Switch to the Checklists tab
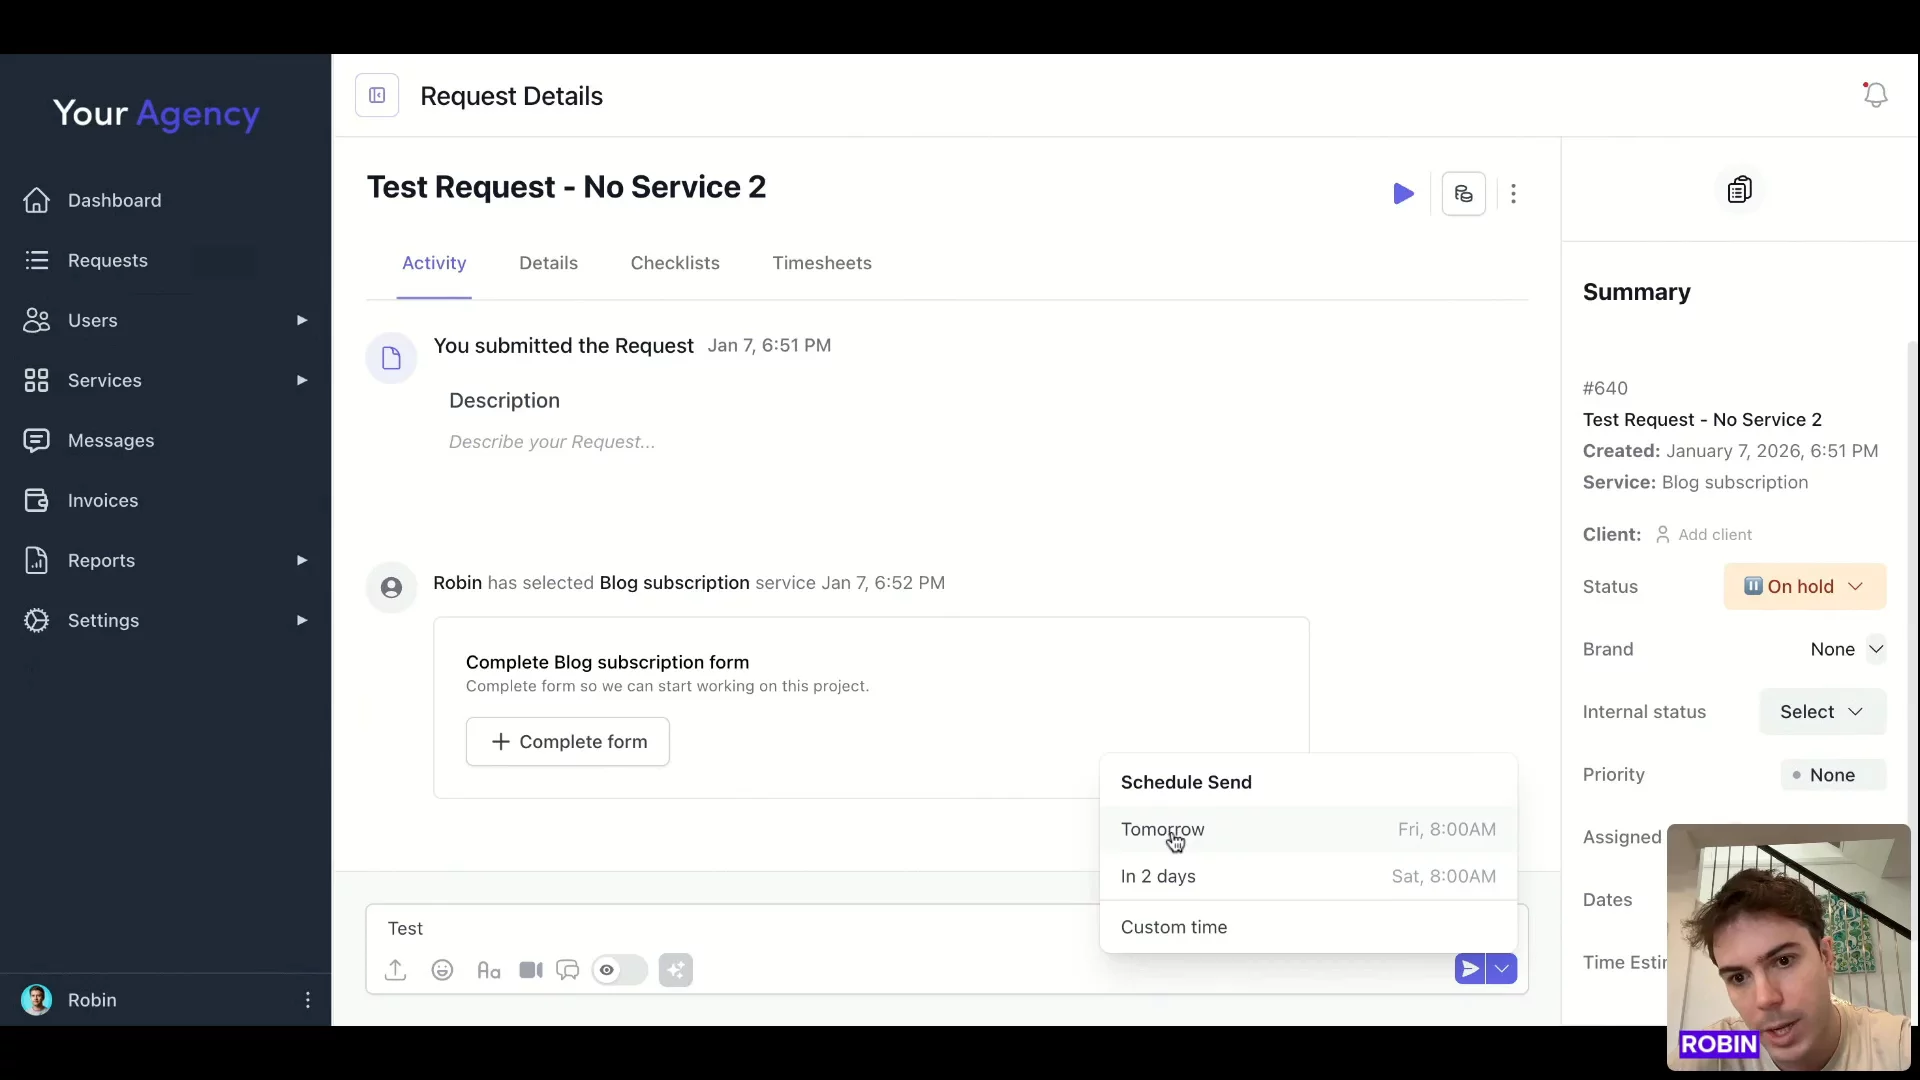1920x1080 pixels. click(x=675, y=263)
